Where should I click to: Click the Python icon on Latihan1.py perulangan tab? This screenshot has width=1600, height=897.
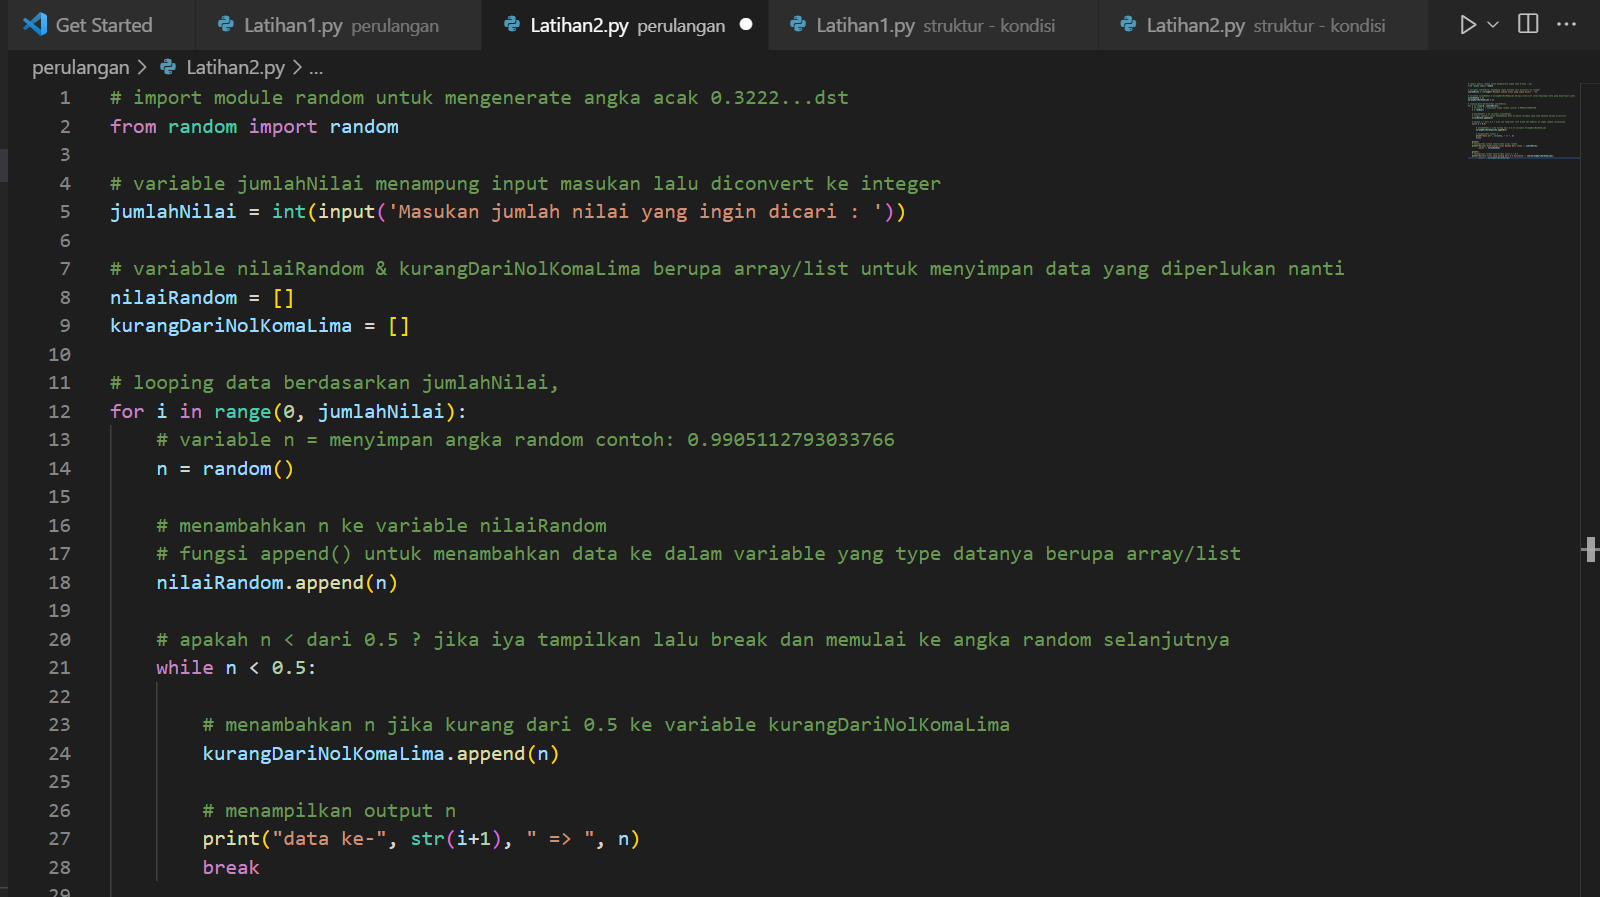(x=226, y=24)
